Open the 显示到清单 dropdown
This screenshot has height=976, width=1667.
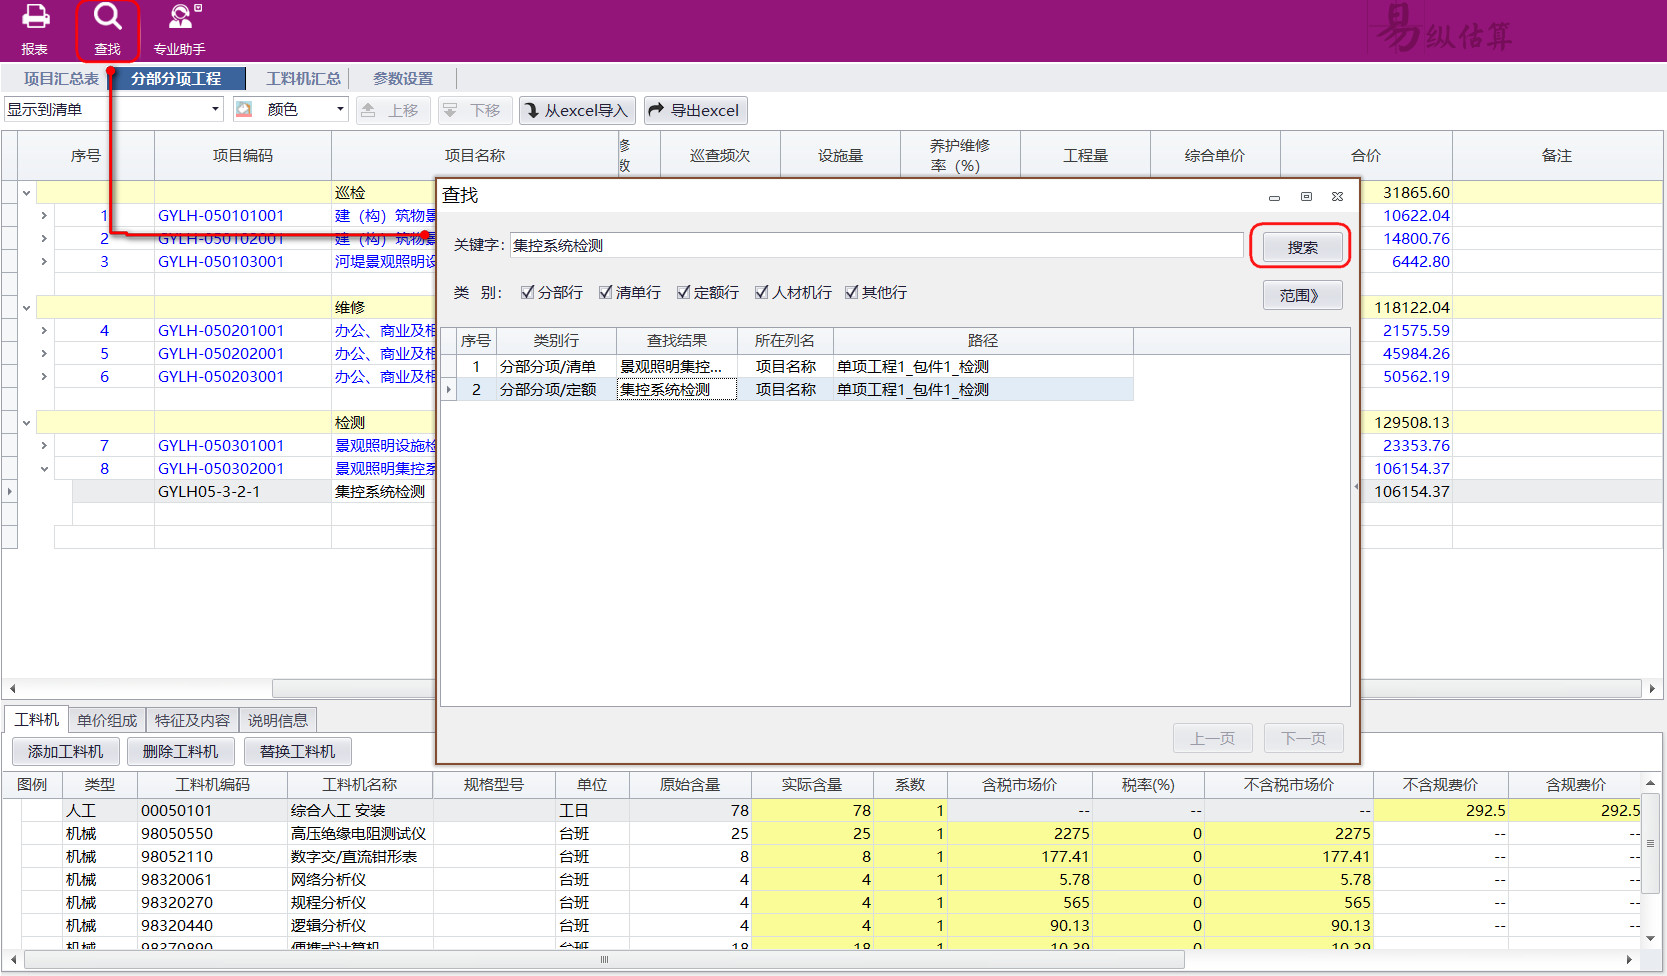coord(215,109)
